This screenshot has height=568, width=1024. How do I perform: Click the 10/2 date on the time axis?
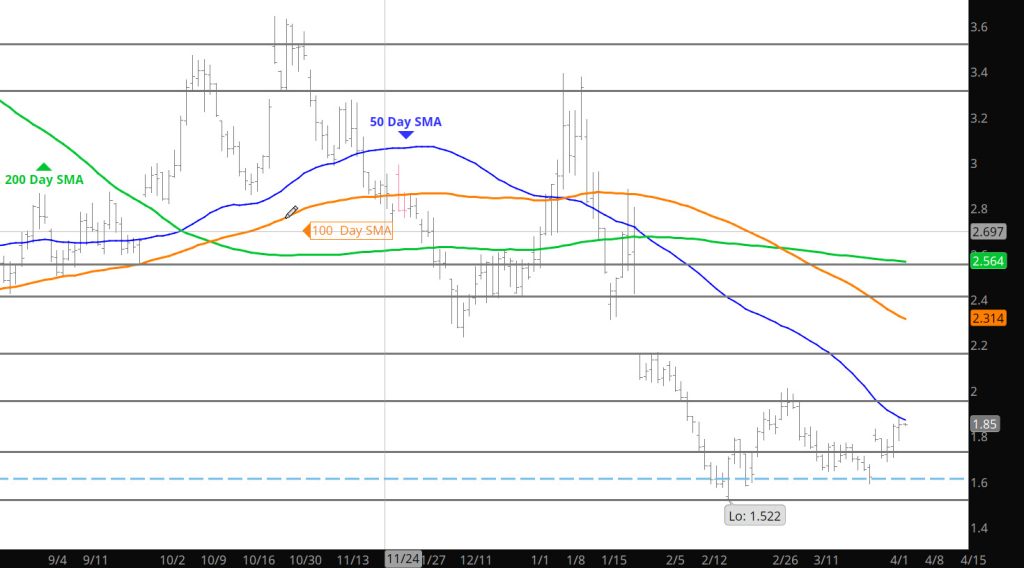point(173,559)
